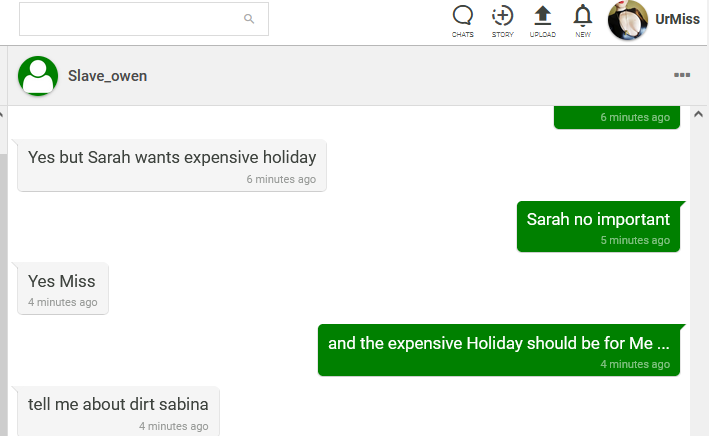
Task: Click the right-side scrollbar up arrow
Action: coord(699,114)
